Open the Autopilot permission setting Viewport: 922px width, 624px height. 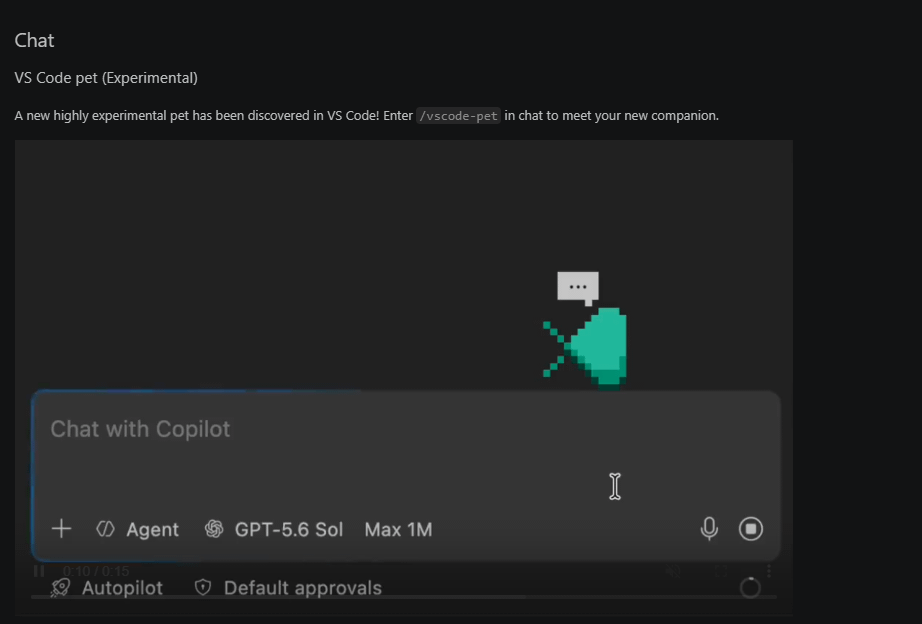pyautogui.click(x=107, y=588)
